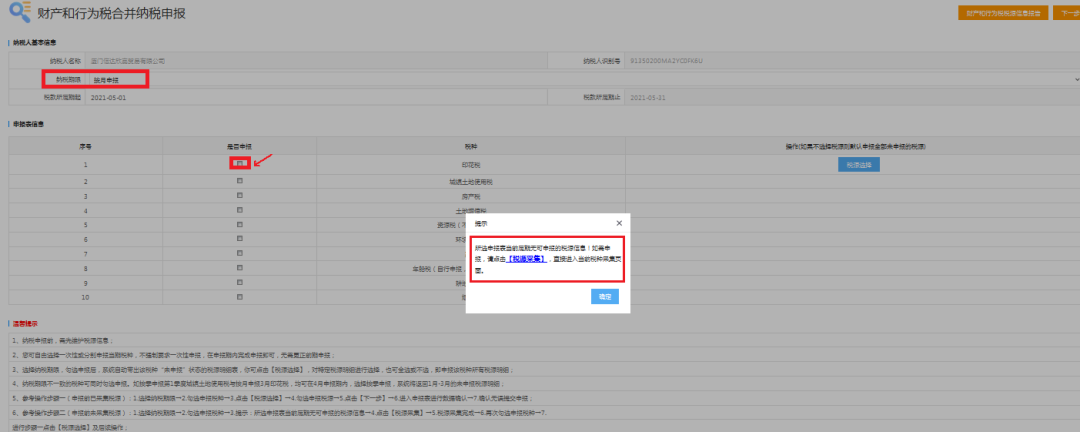Check the row 8 车船税 checkbox
Image resolution: width=1080 pixels, height=432 pixels.
pyautogui.click(x=239, y=268)
